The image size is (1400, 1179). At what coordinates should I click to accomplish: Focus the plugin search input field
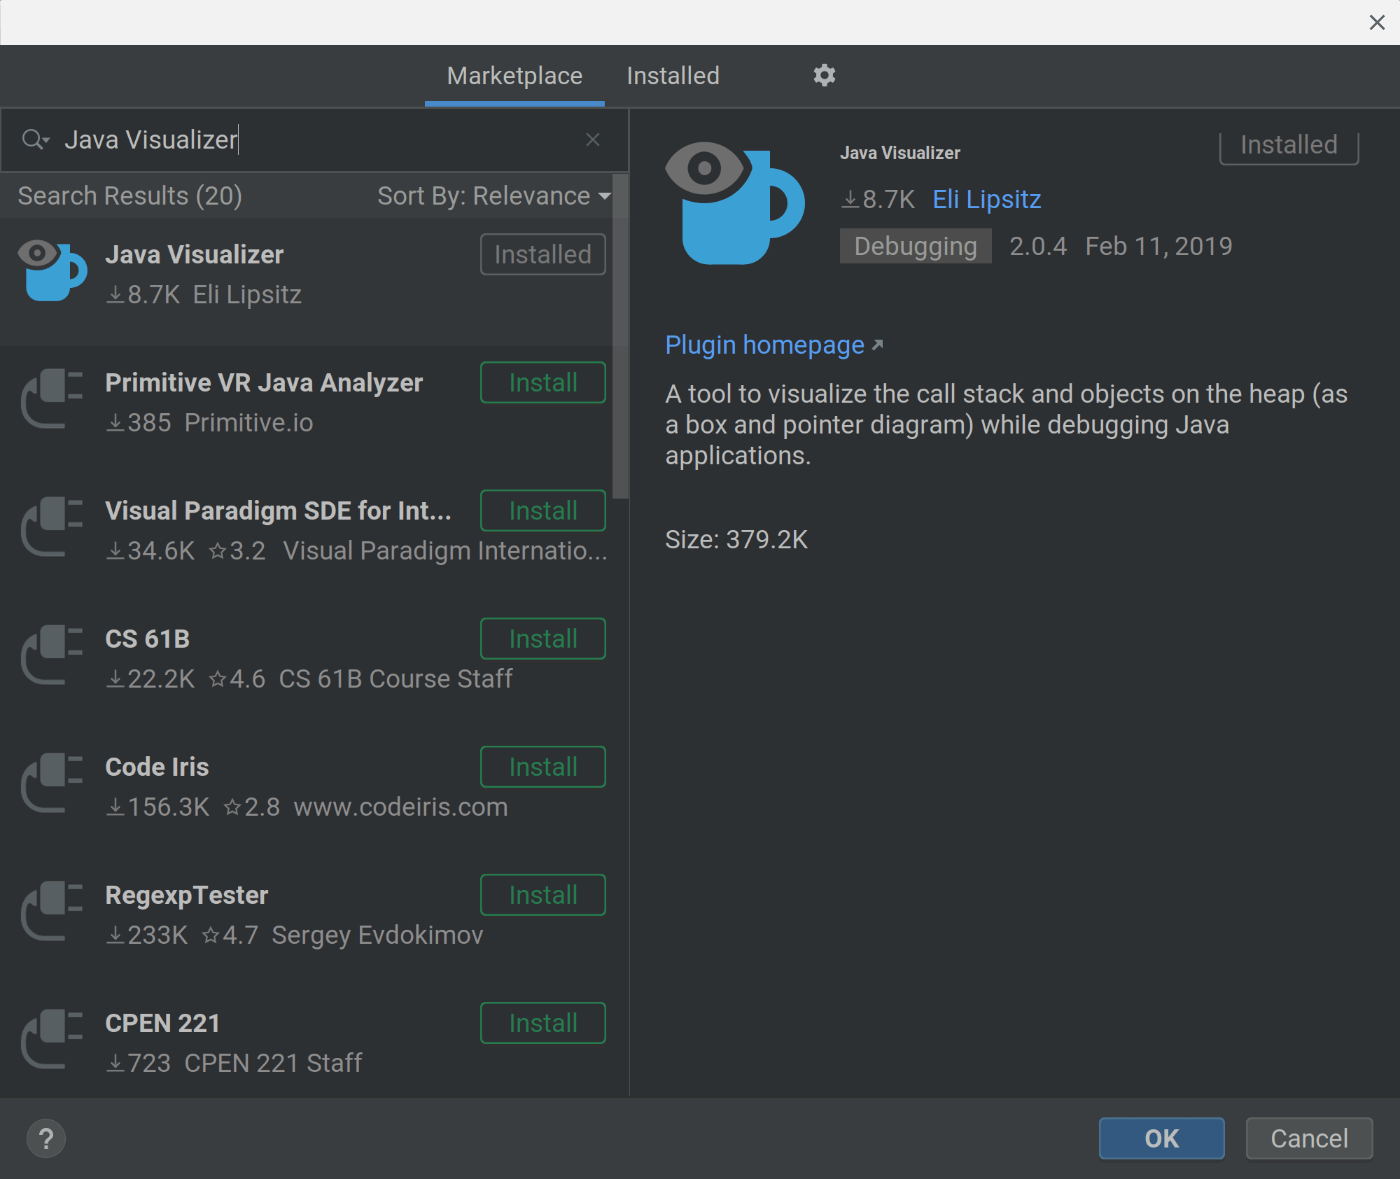(315, 140)
